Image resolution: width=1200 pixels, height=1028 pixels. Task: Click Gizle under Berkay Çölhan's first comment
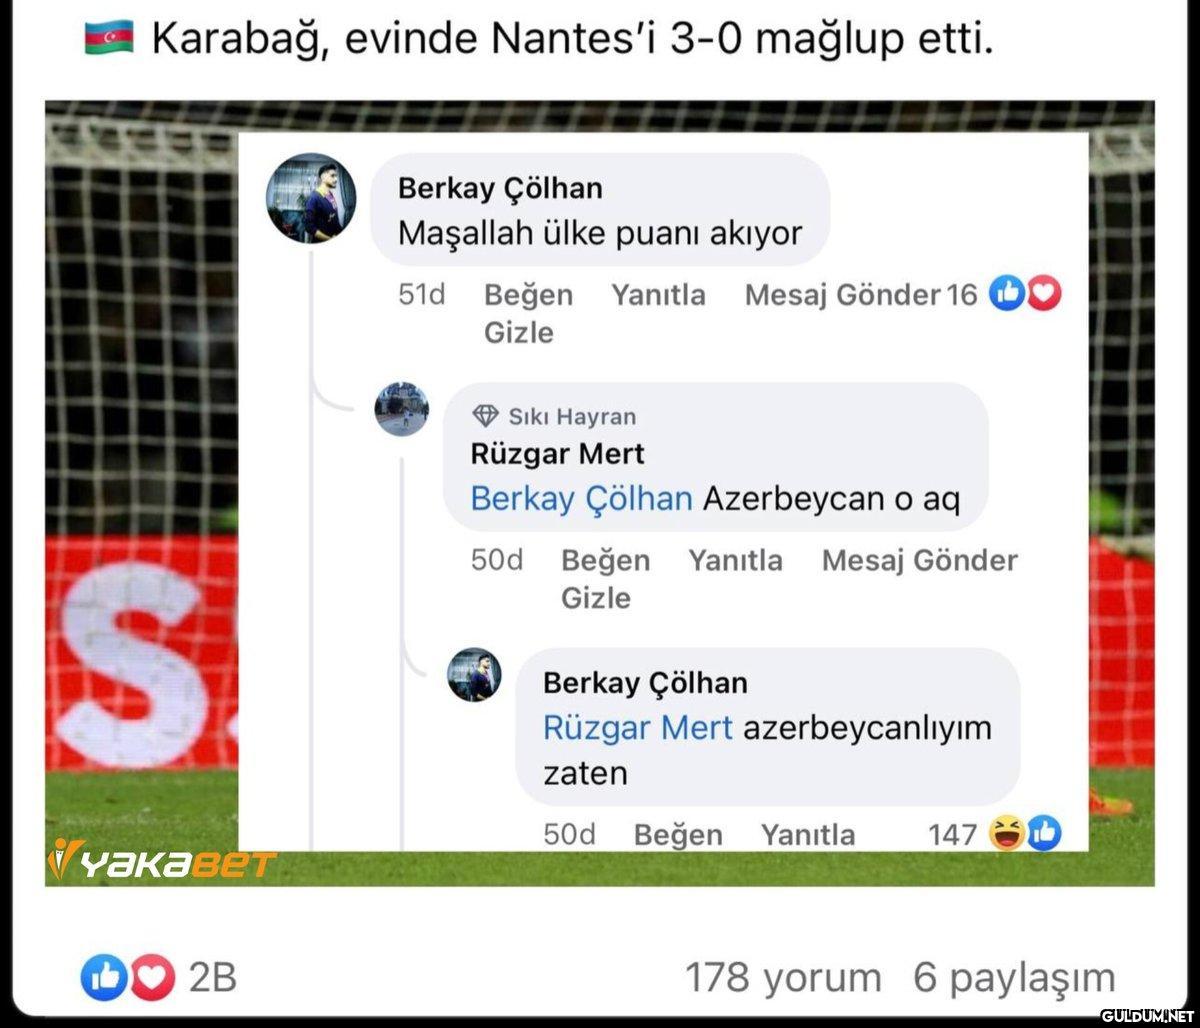point(518,332)
